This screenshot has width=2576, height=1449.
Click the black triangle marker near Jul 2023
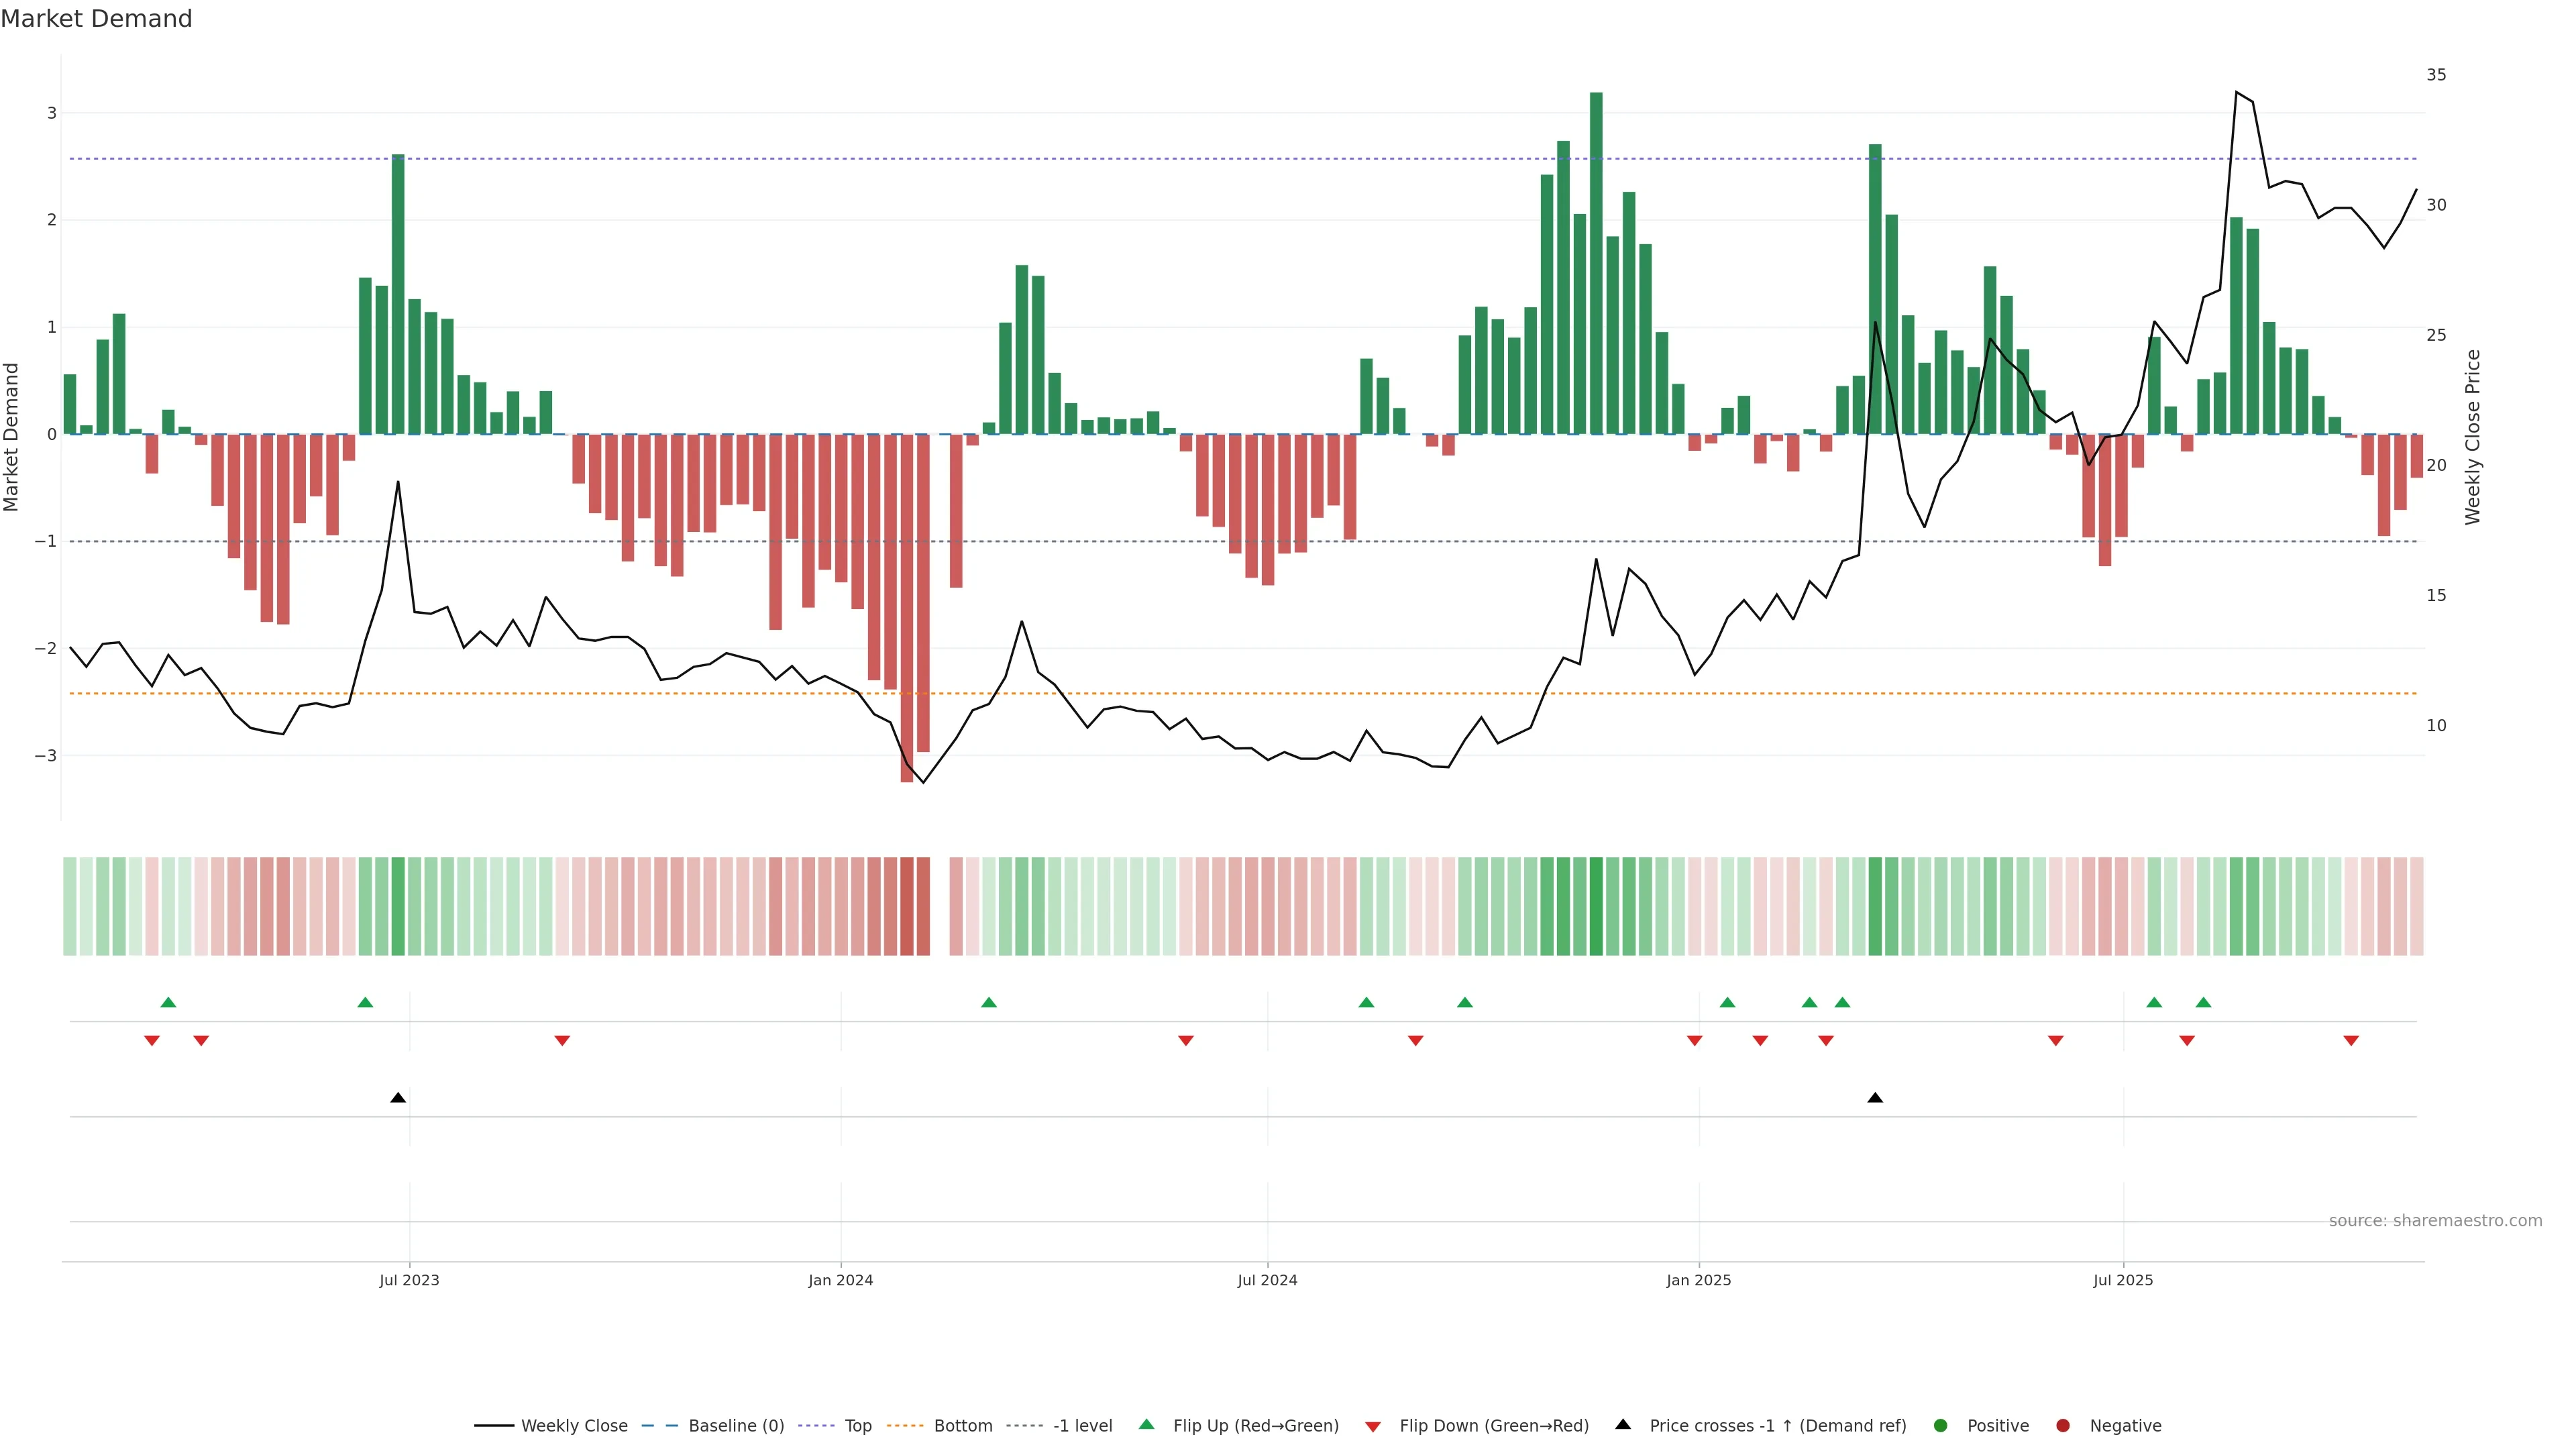point(398,1098)
